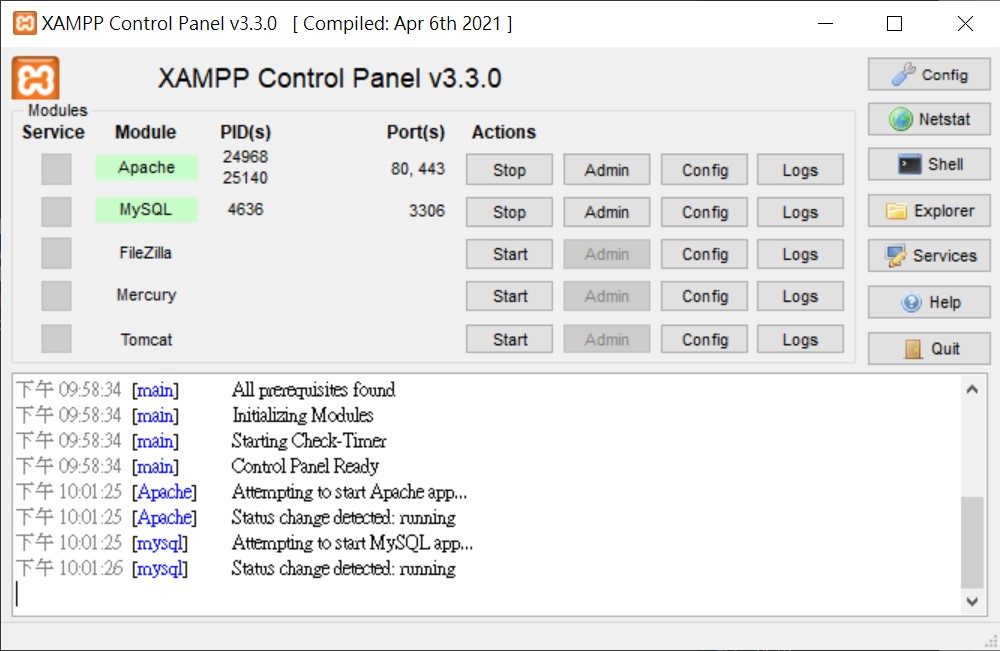Click the log panel scrollbar thumb
The height and width of the screenshot is (651, 1000).
pos(972,542)
